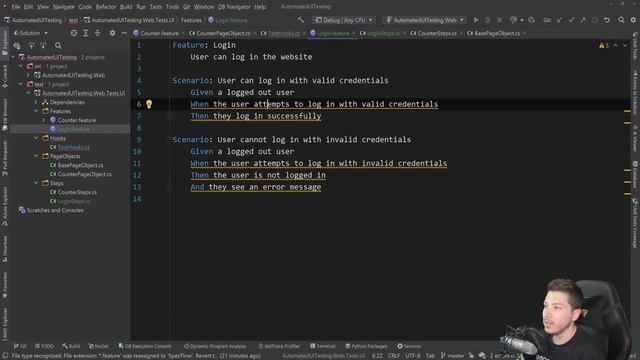The height and width of the screenshot is (360, 640).
Task: Open the Debug | Any CPU configuration dropdown
Action: click(344, 20)
